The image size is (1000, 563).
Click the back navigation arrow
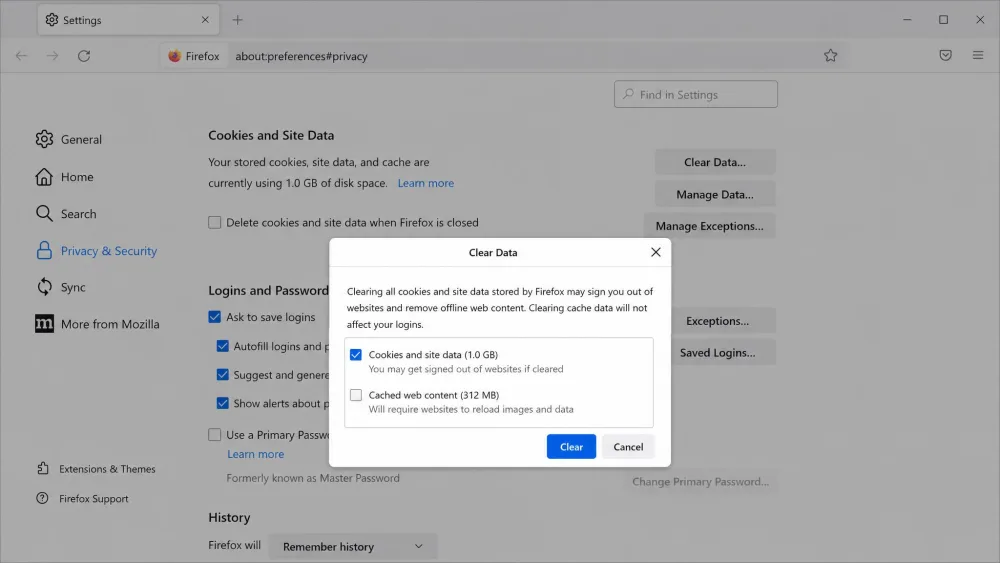tap(21, 56)
